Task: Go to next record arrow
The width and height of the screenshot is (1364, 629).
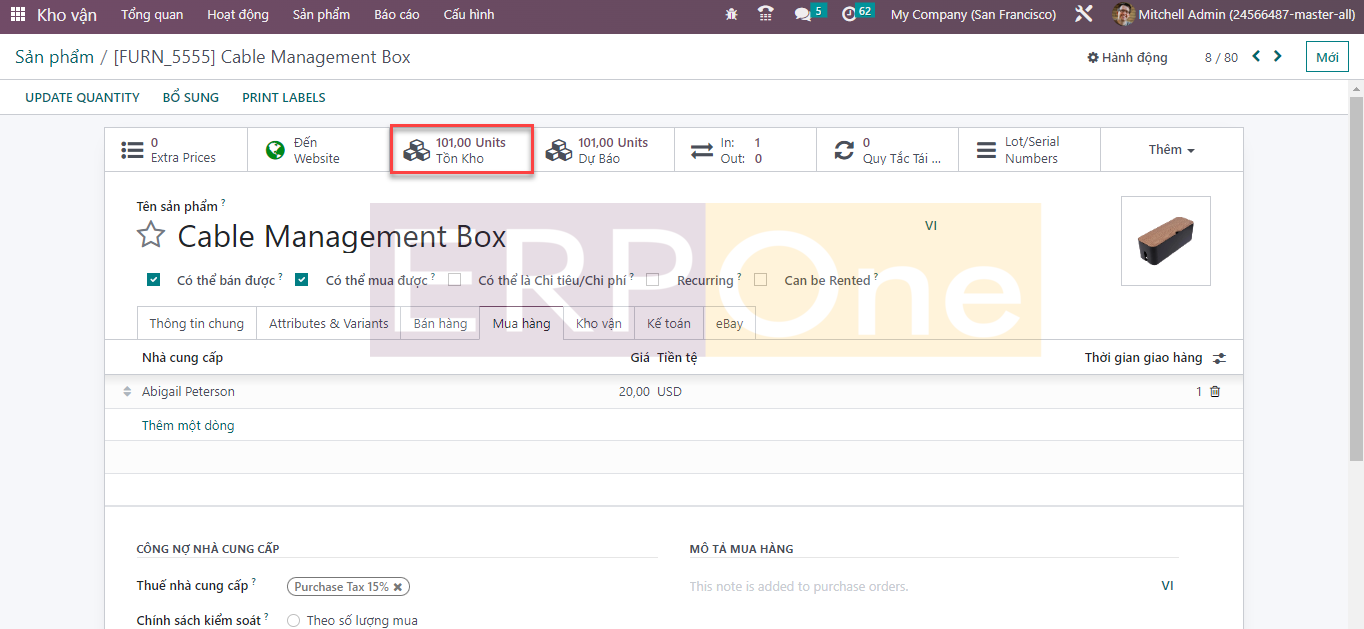Action: click(x=1277, y=57)
